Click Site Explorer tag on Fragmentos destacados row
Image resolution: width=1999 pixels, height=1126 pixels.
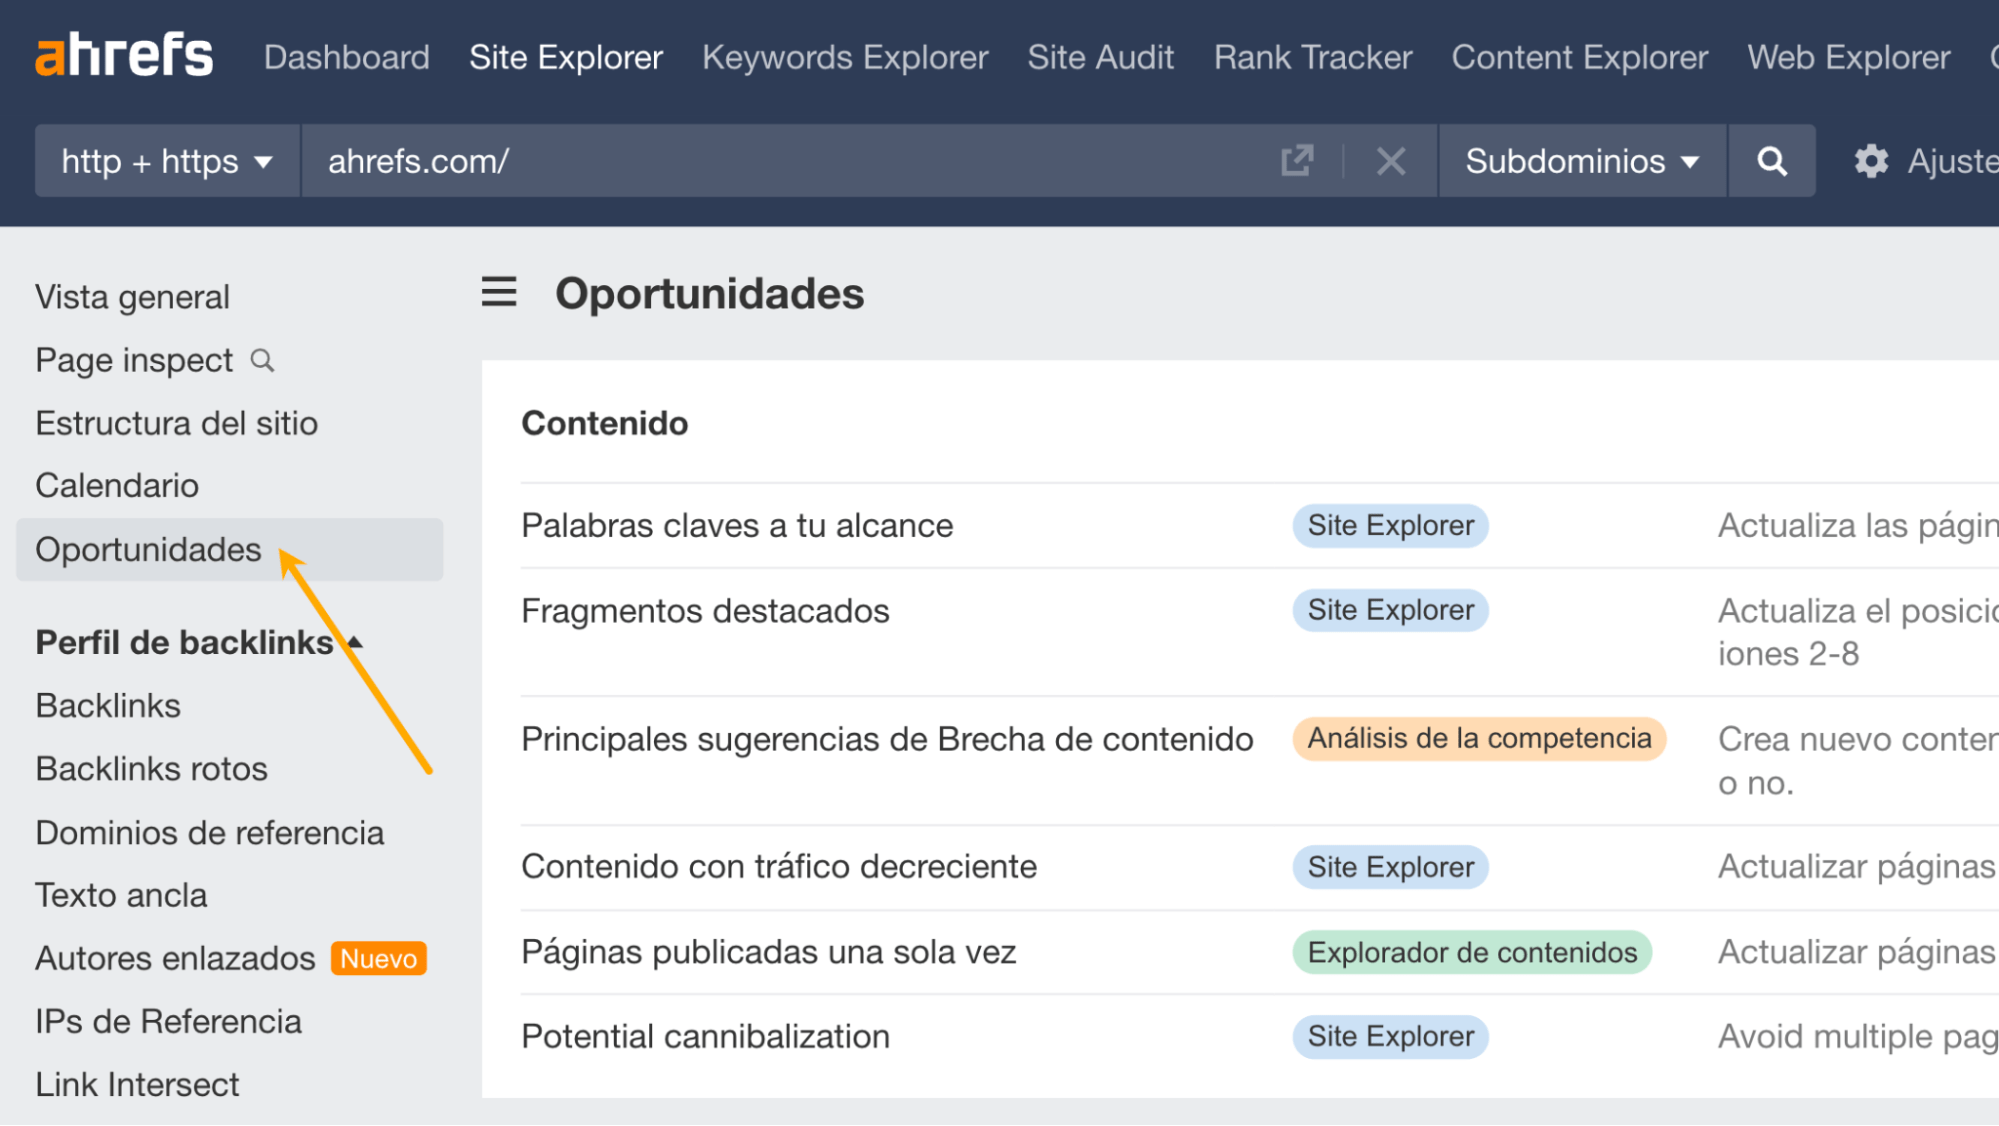[1390, 610]
